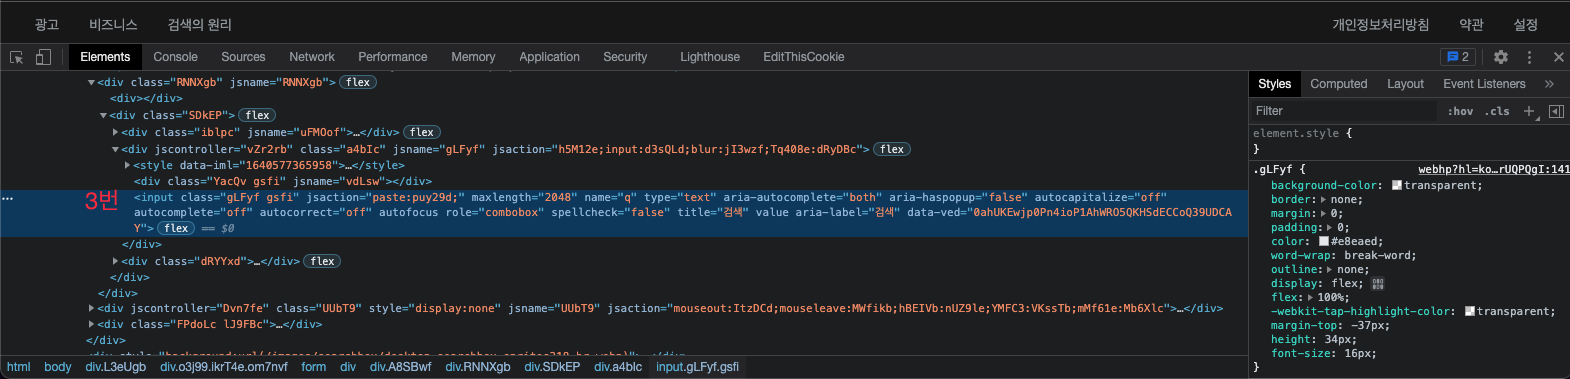Click the ellipsis actions beside selected input node

(8, 198)
